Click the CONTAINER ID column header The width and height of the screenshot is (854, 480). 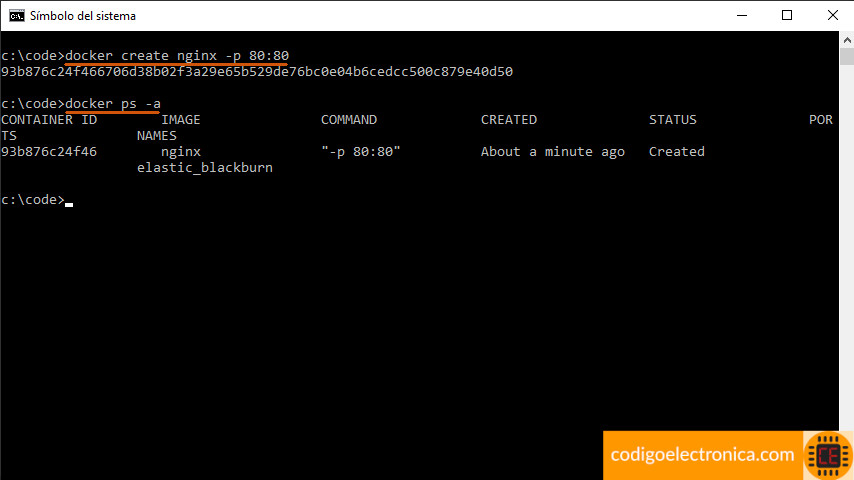click(x=49, y=120)
